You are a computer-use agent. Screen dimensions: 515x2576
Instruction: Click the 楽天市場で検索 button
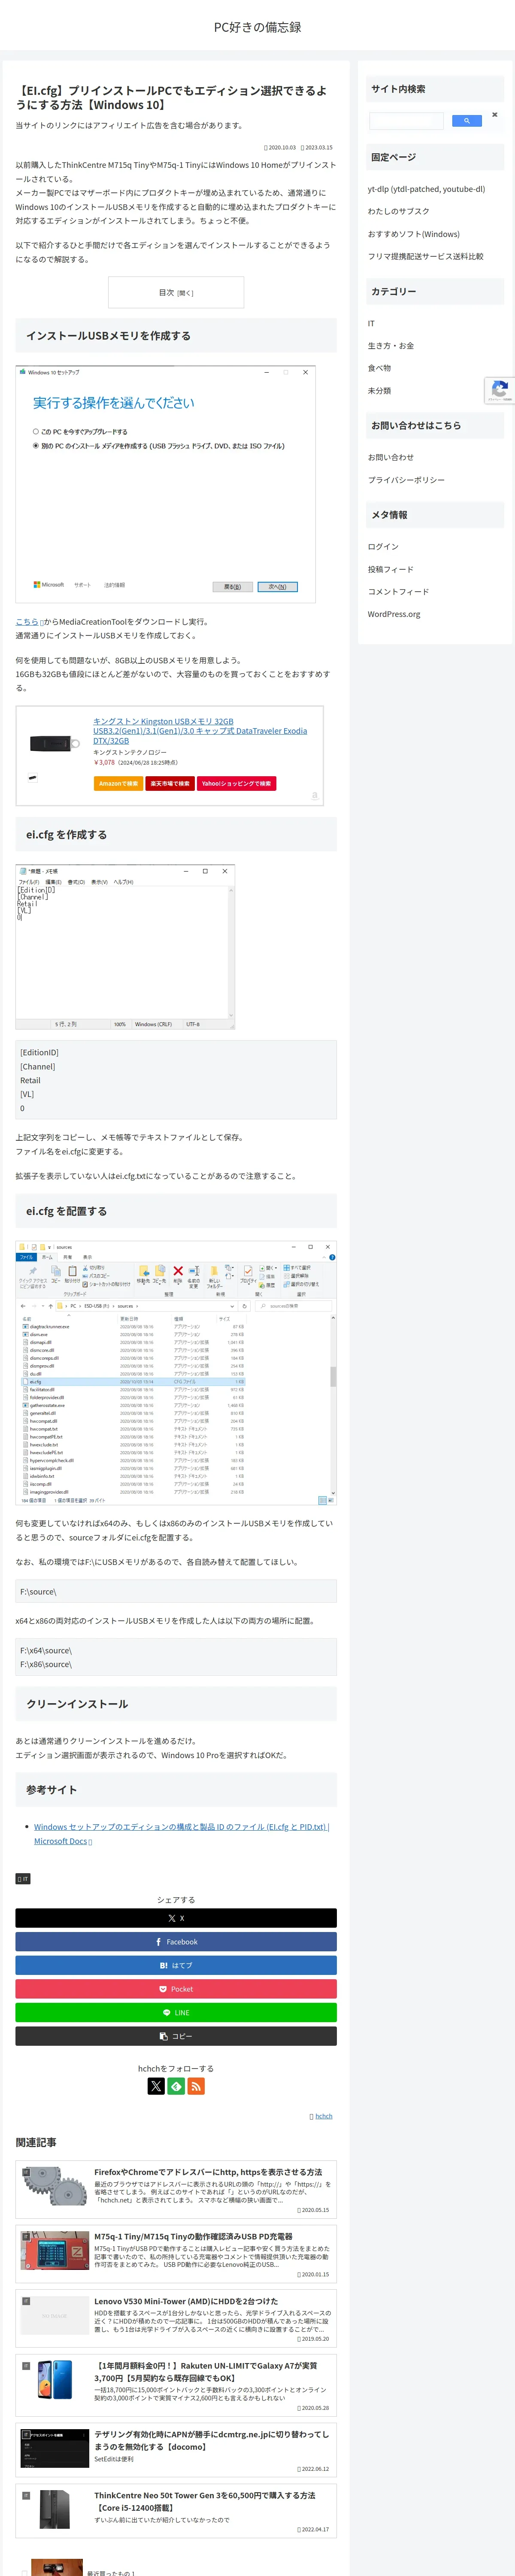[170, 784]
